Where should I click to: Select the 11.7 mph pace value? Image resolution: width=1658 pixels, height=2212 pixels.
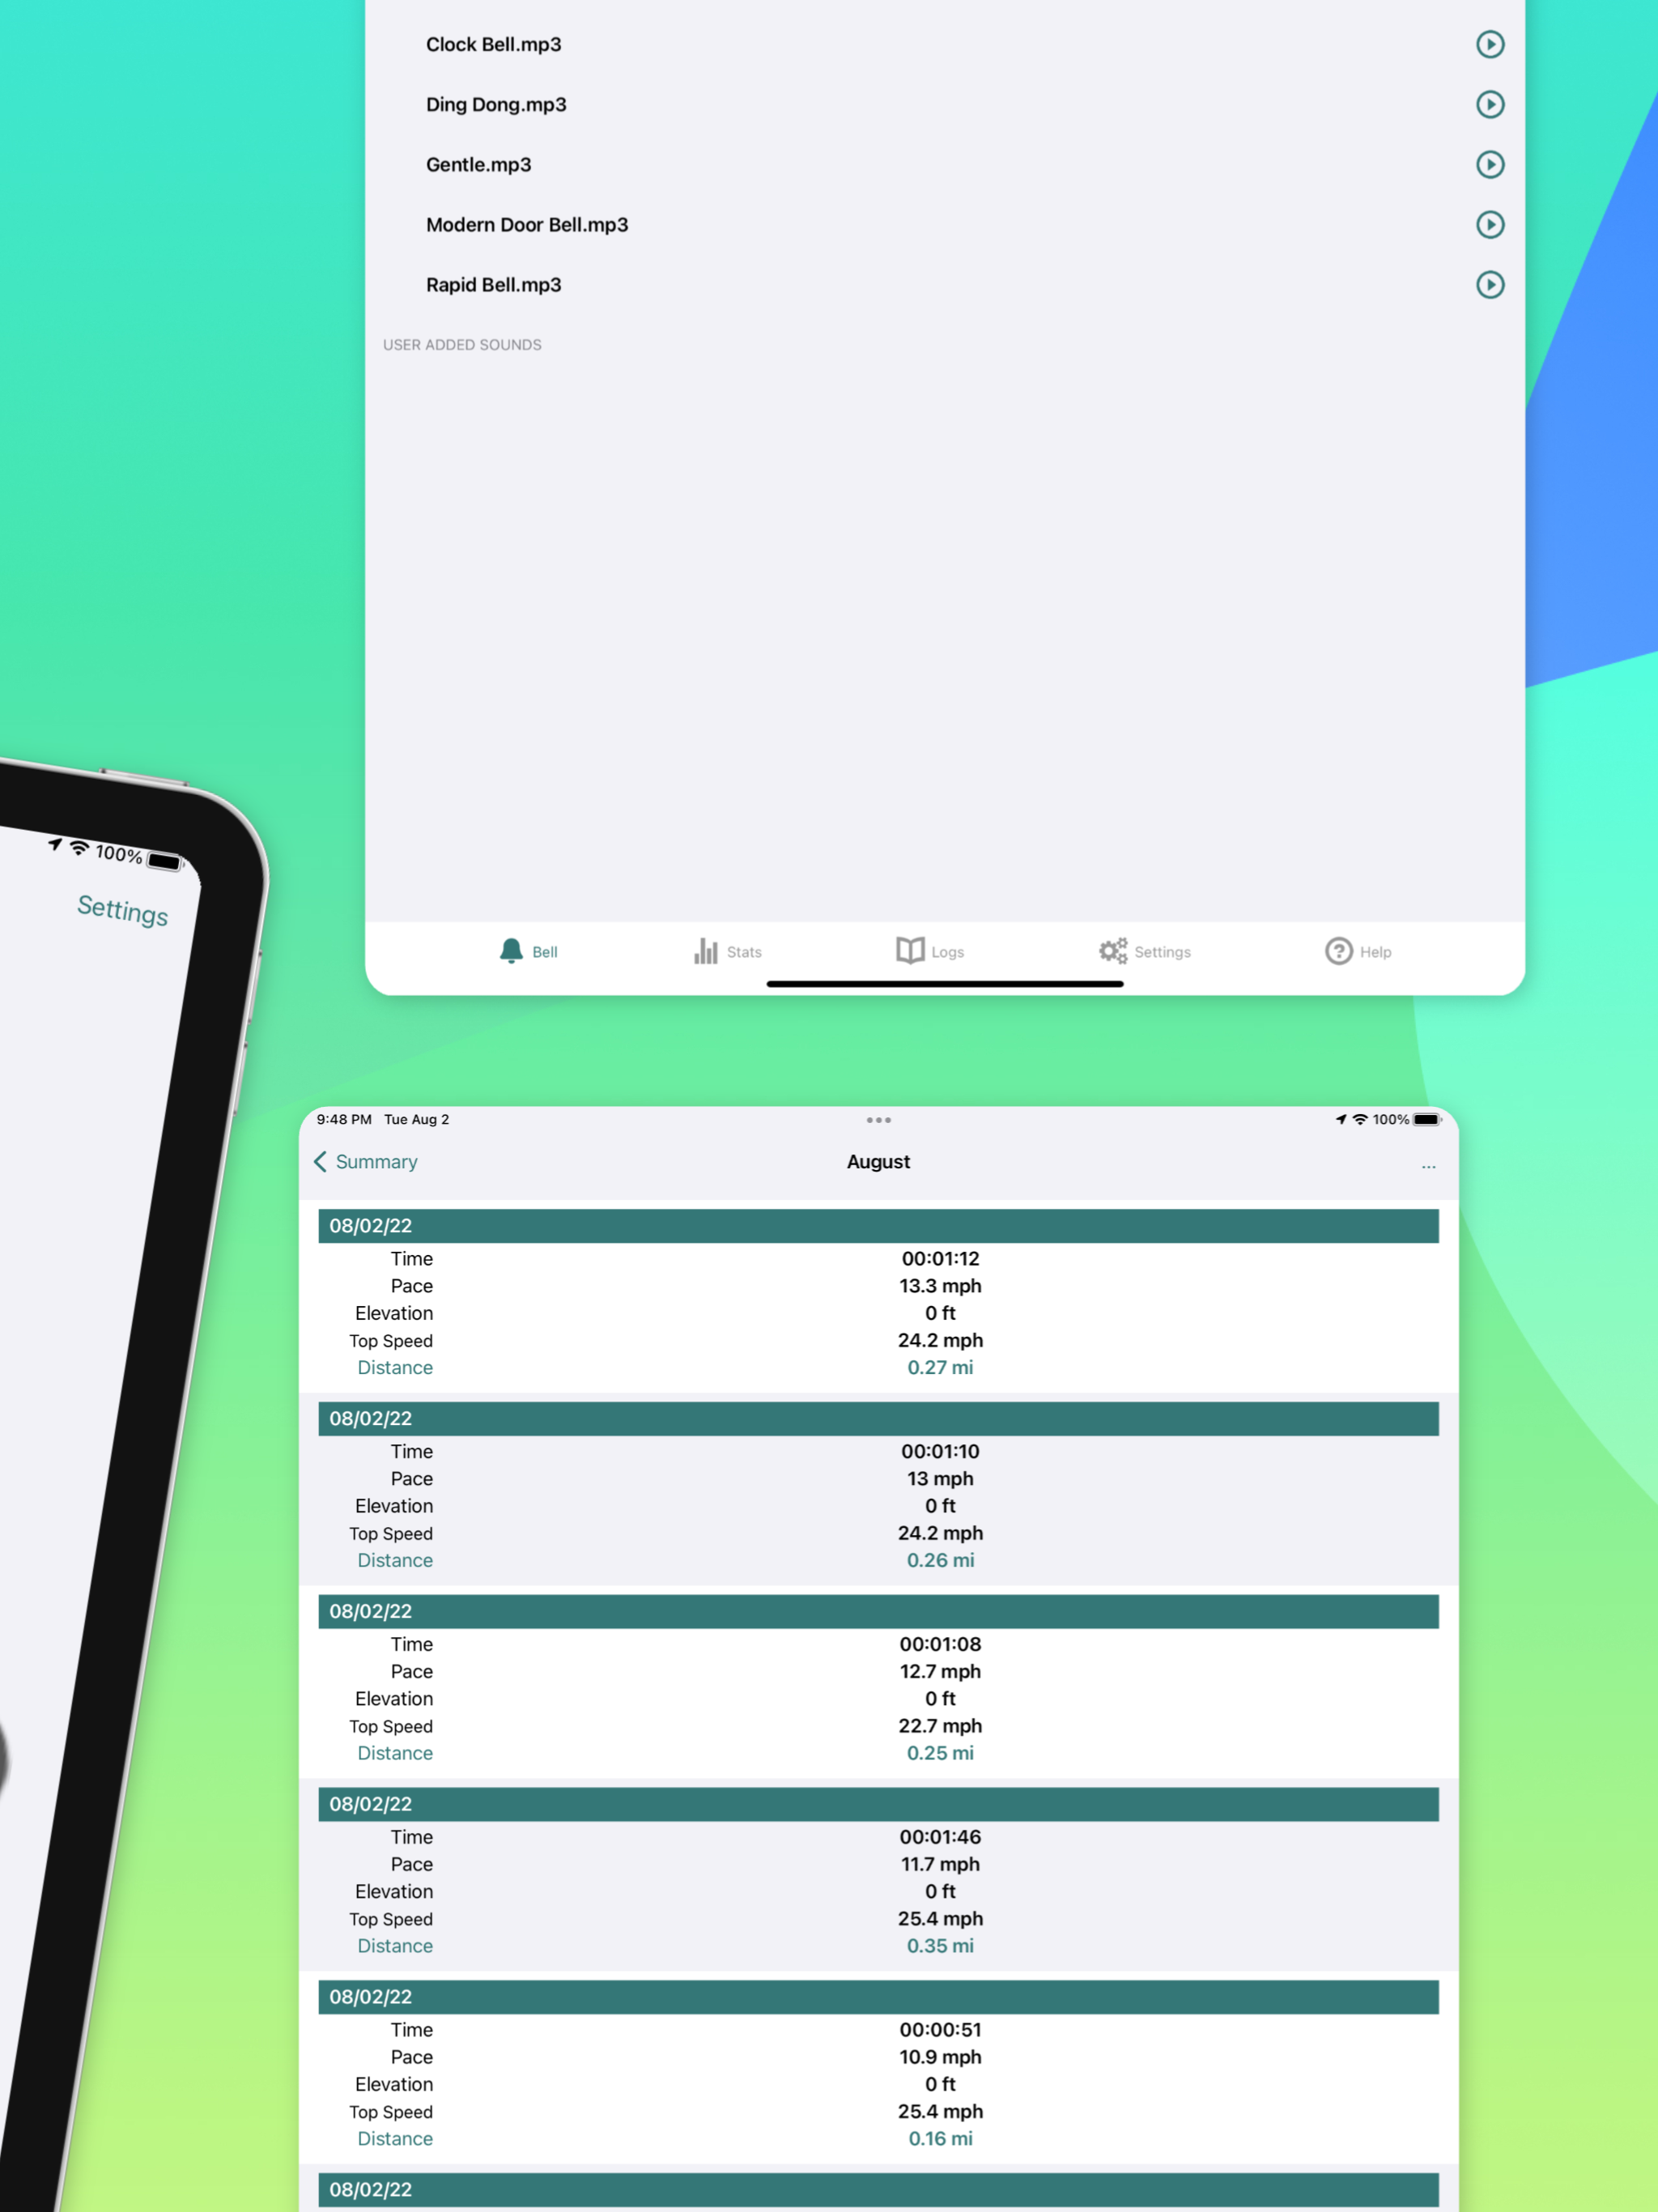(x=940, y=1864)
